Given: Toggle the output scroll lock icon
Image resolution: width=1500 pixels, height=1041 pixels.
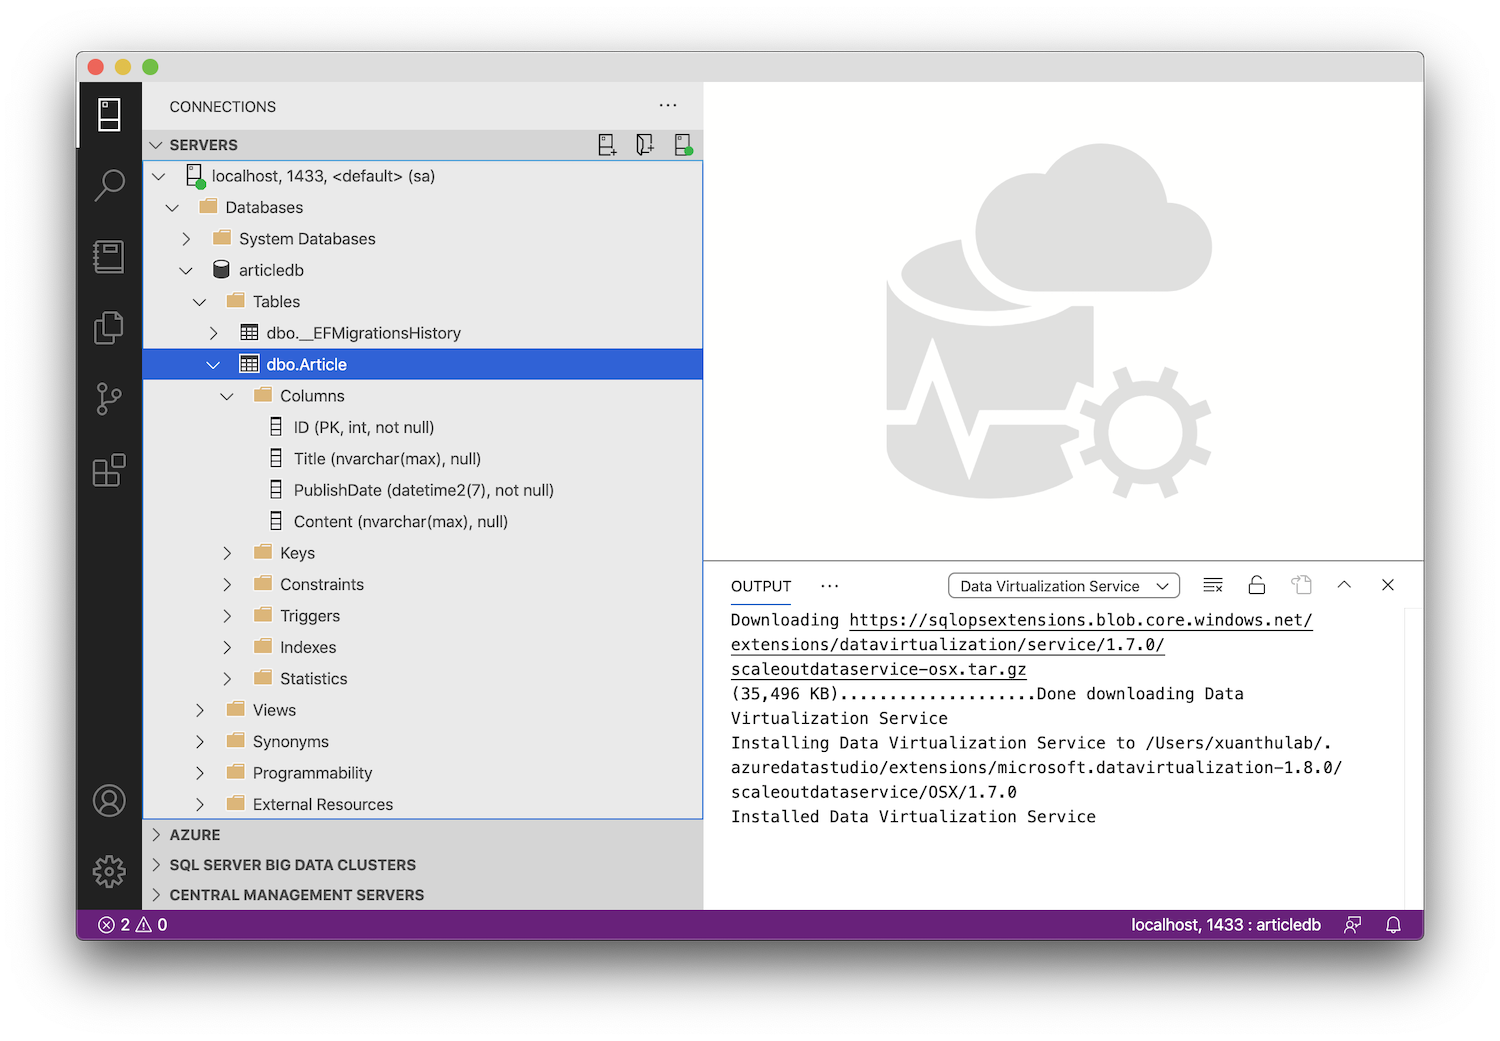Looking at the screenshot, I should click(x=1257, y=585).
